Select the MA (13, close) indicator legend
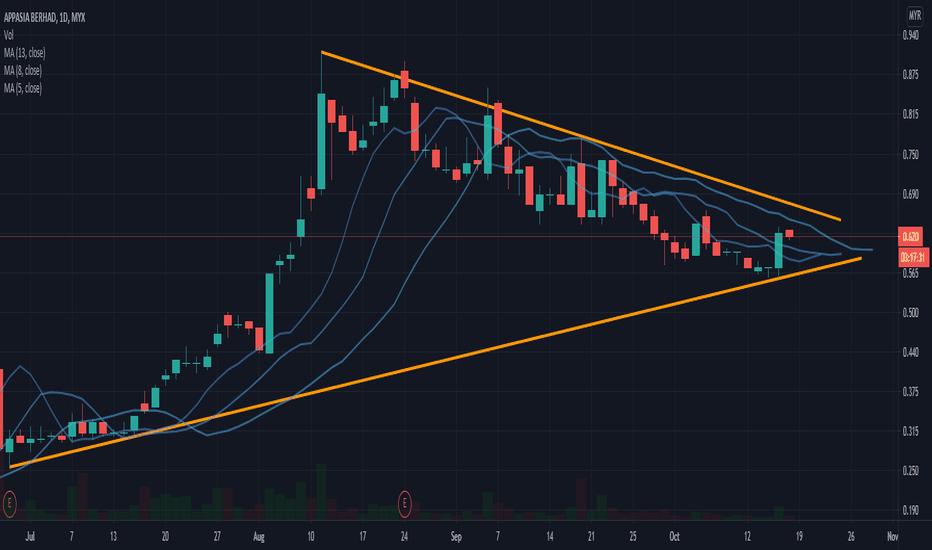Screen dimensions: 932x550 (24, 53)
